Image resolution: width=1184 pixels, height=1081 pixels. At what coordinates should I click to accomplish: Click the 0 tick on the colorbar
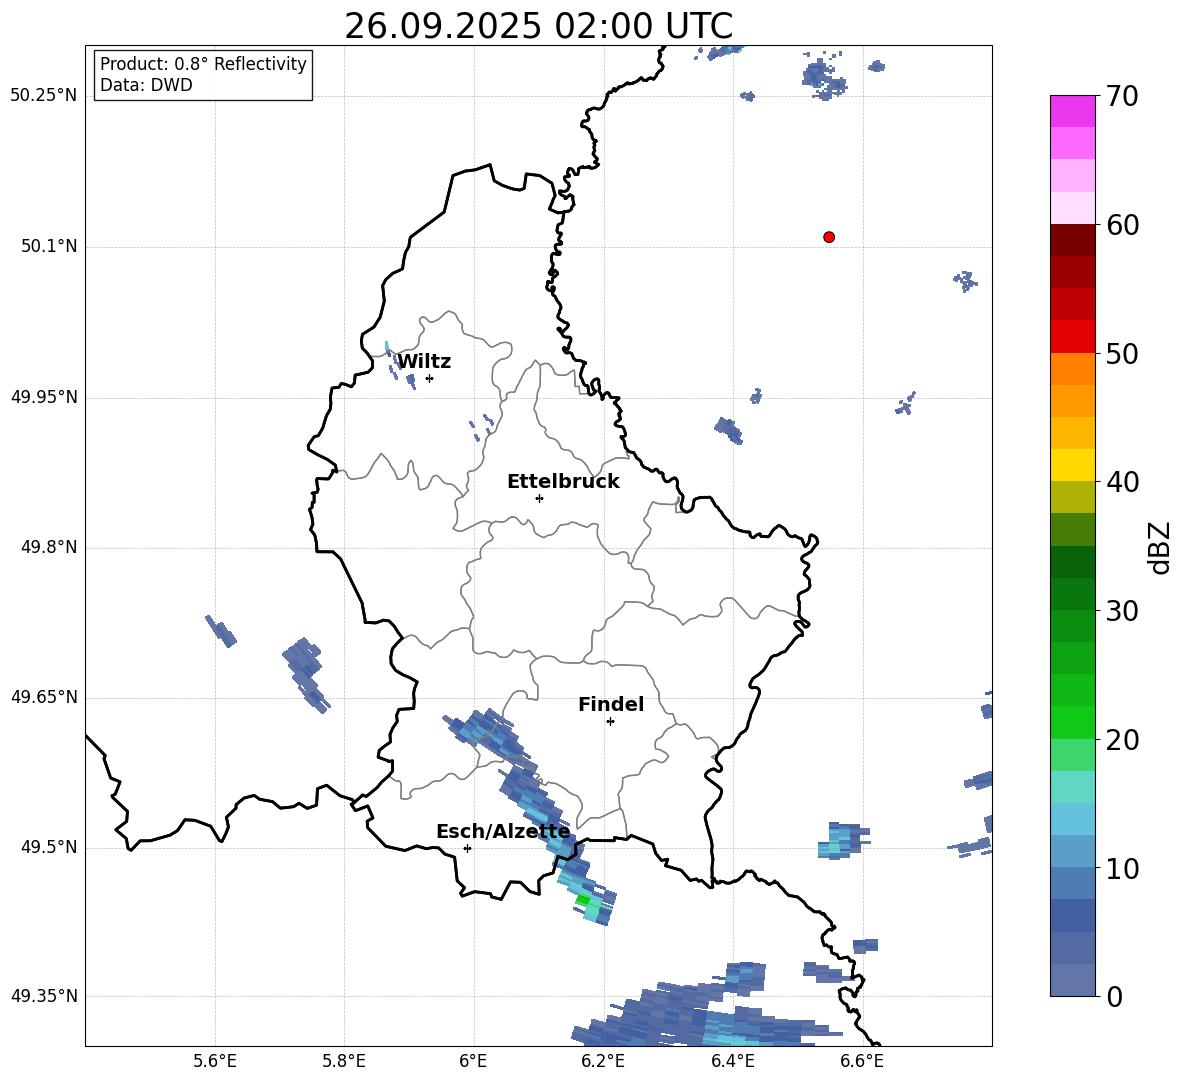1114,997
